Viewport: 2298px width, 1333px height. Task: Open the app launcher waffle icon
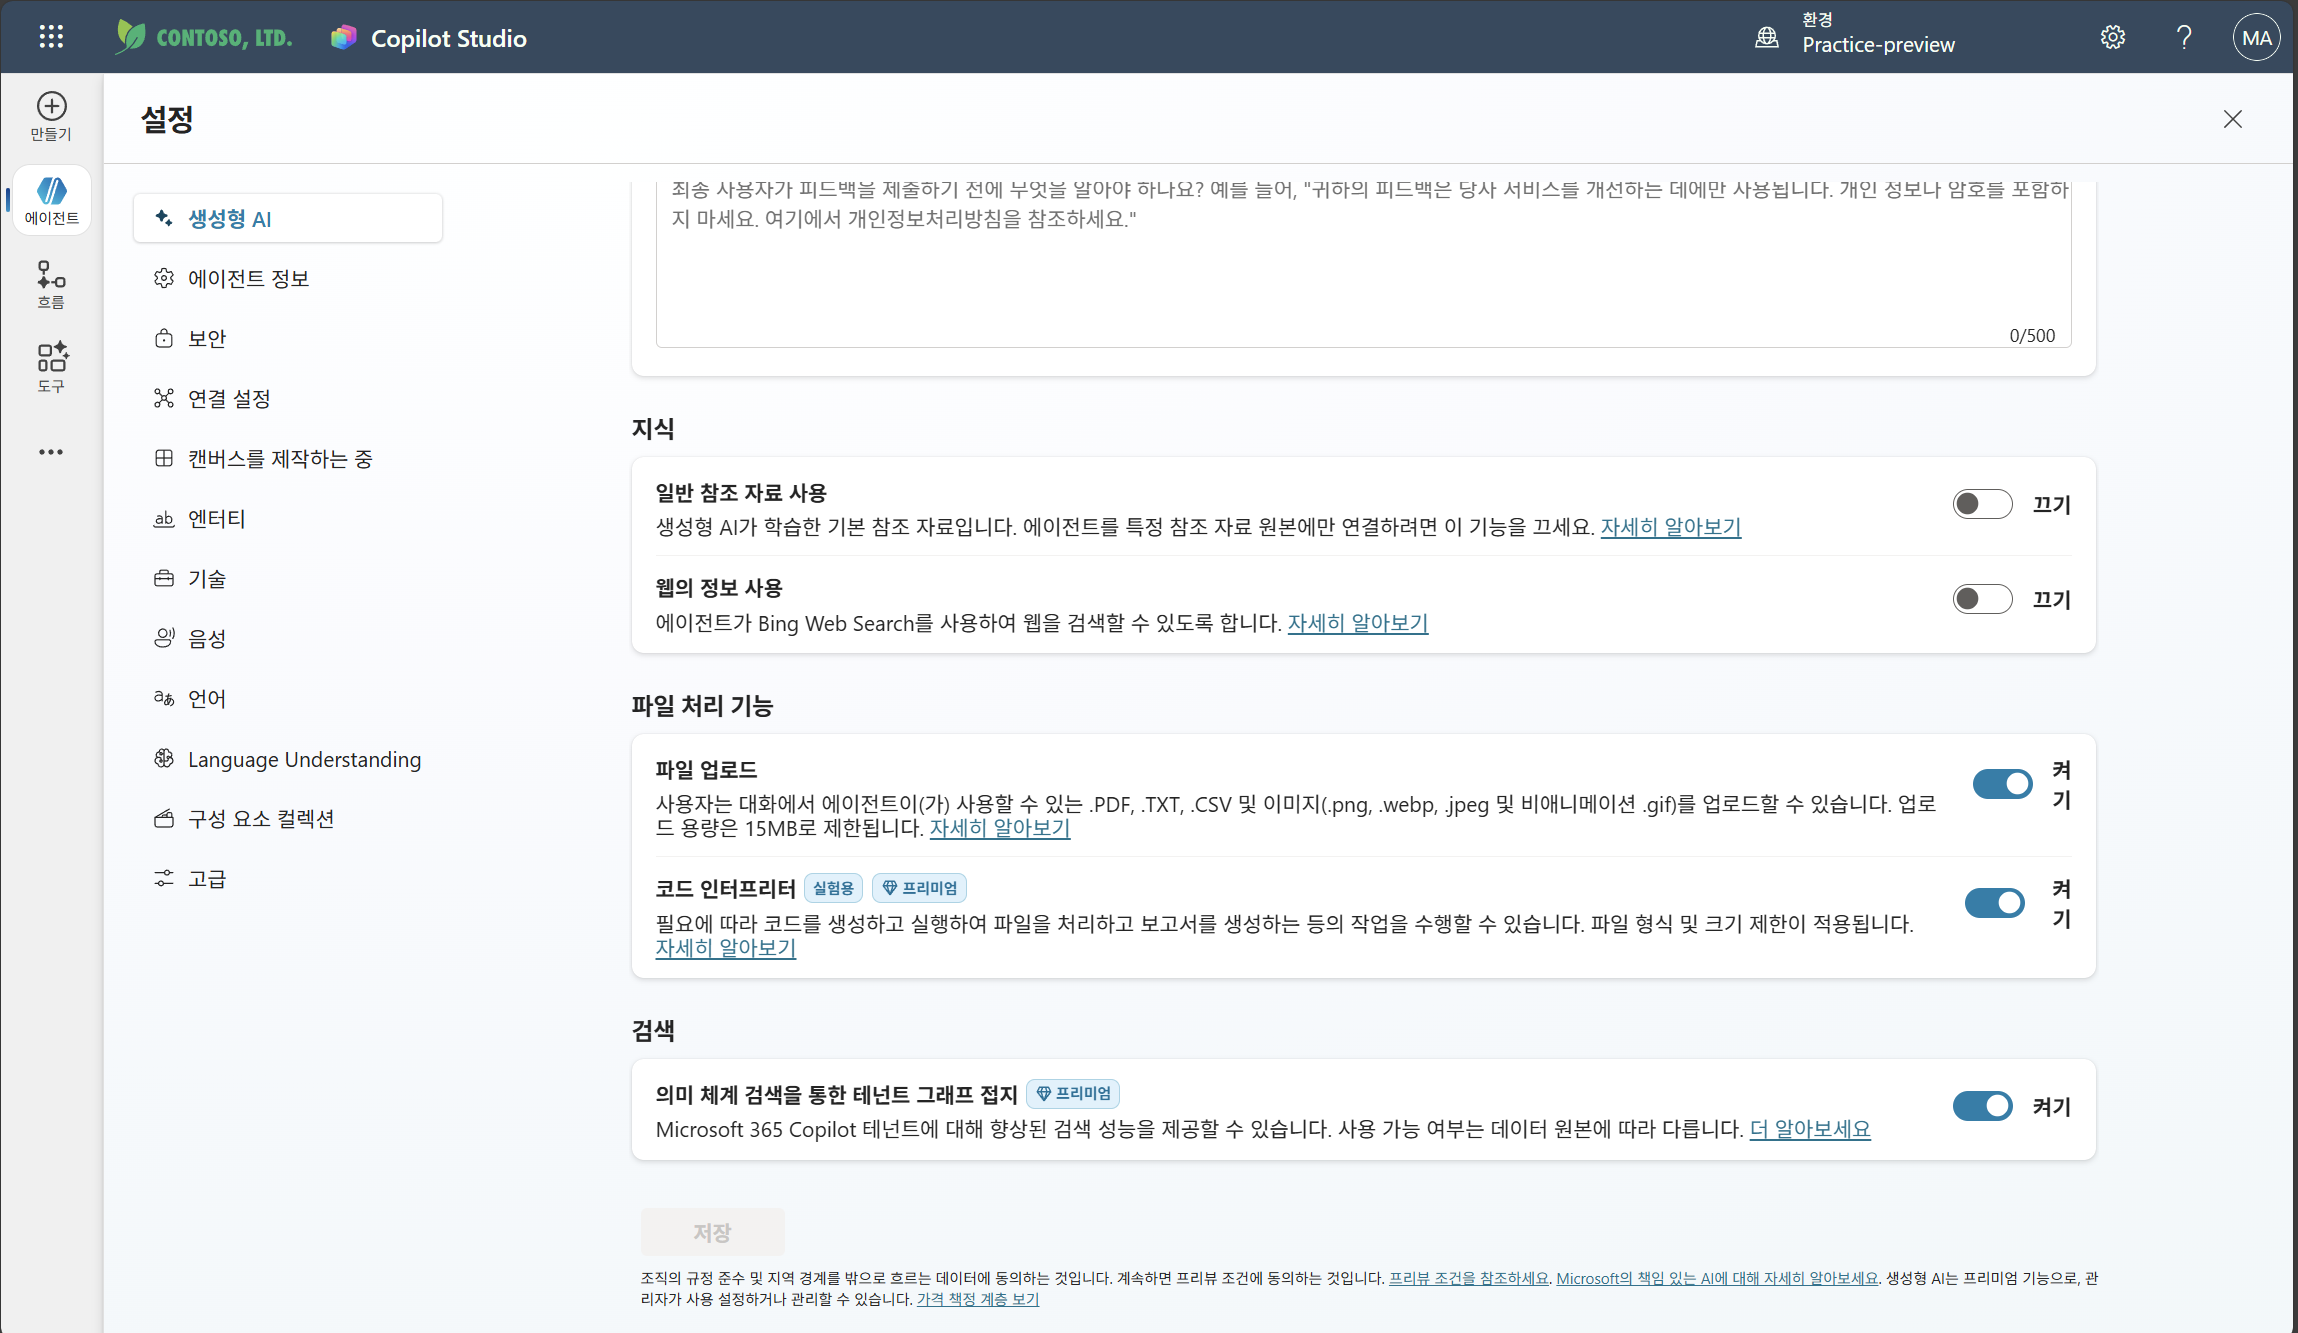pyautogui.click(x=51, y=37)
